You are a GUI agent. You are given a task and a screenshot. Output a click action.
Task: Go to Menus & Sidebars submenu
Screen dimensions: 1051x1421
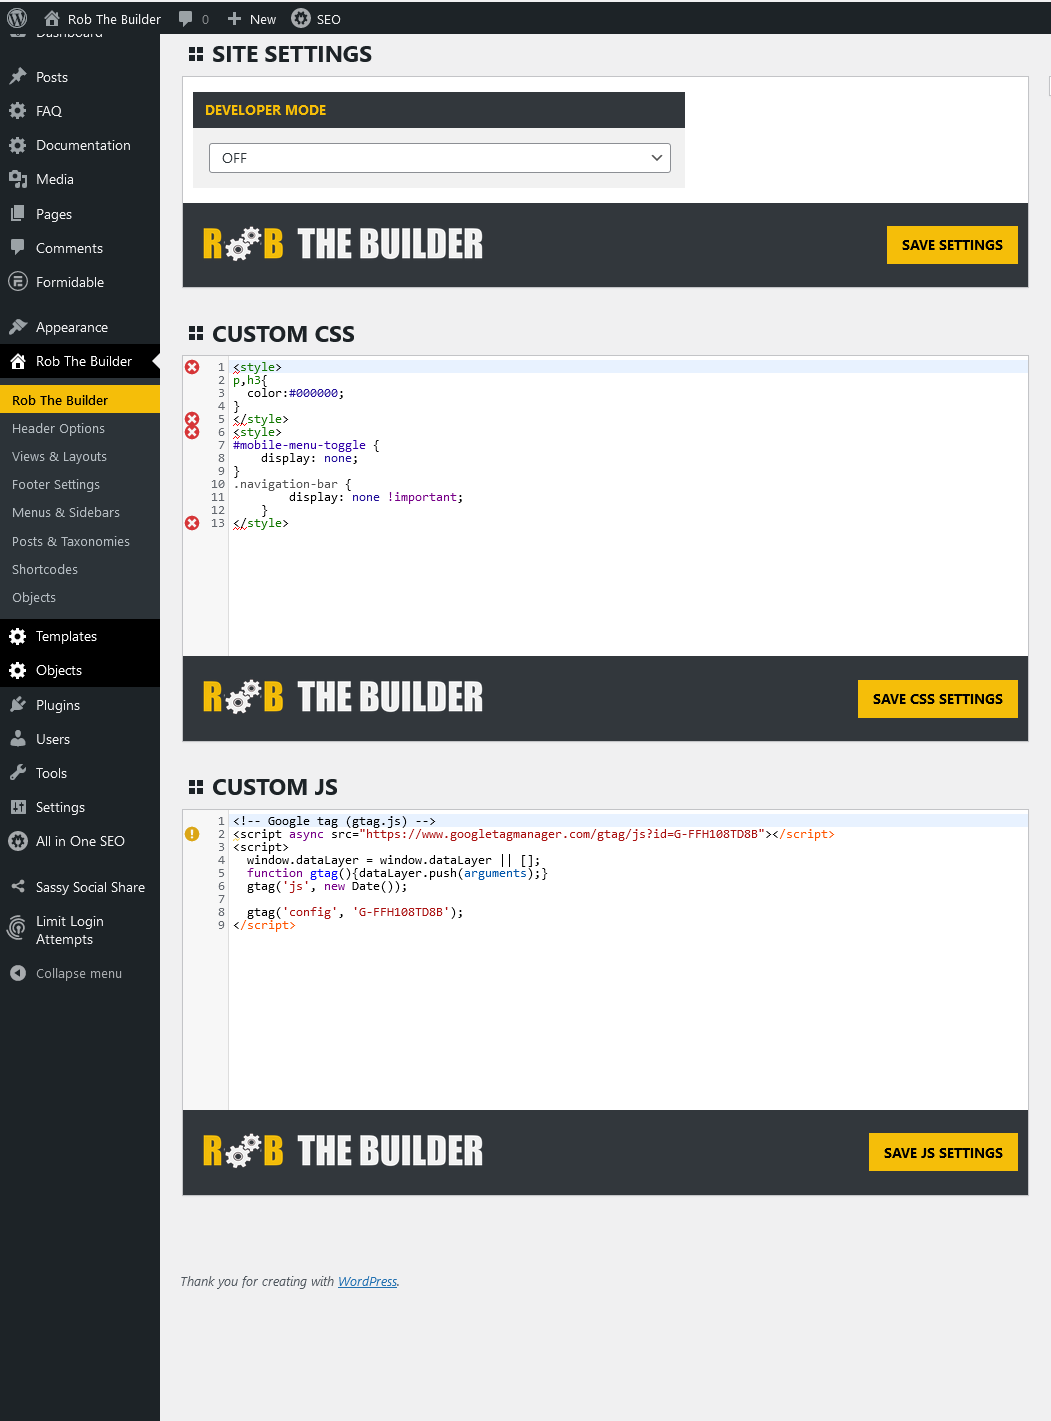[66, 512]
